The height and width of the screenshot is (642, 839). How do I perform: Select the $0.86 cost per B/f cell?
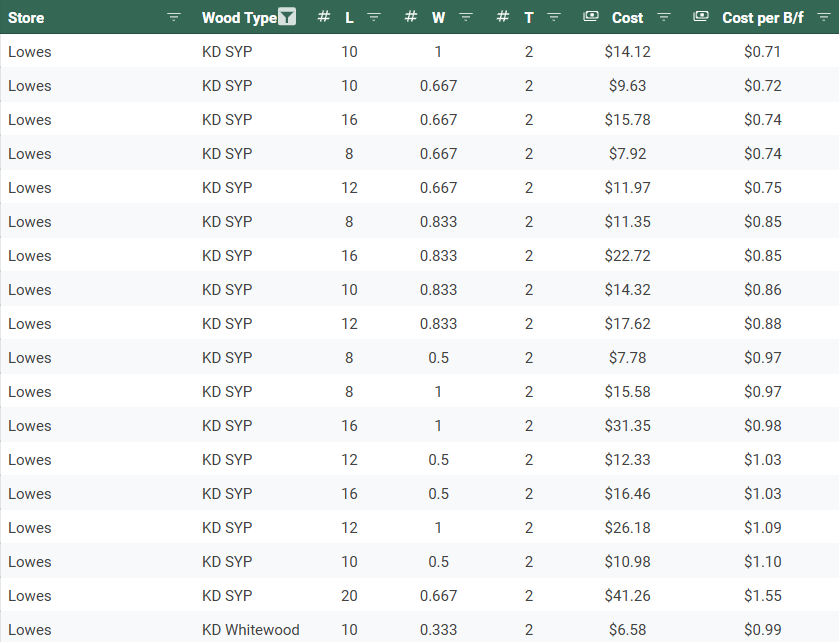tap(762, 290)
